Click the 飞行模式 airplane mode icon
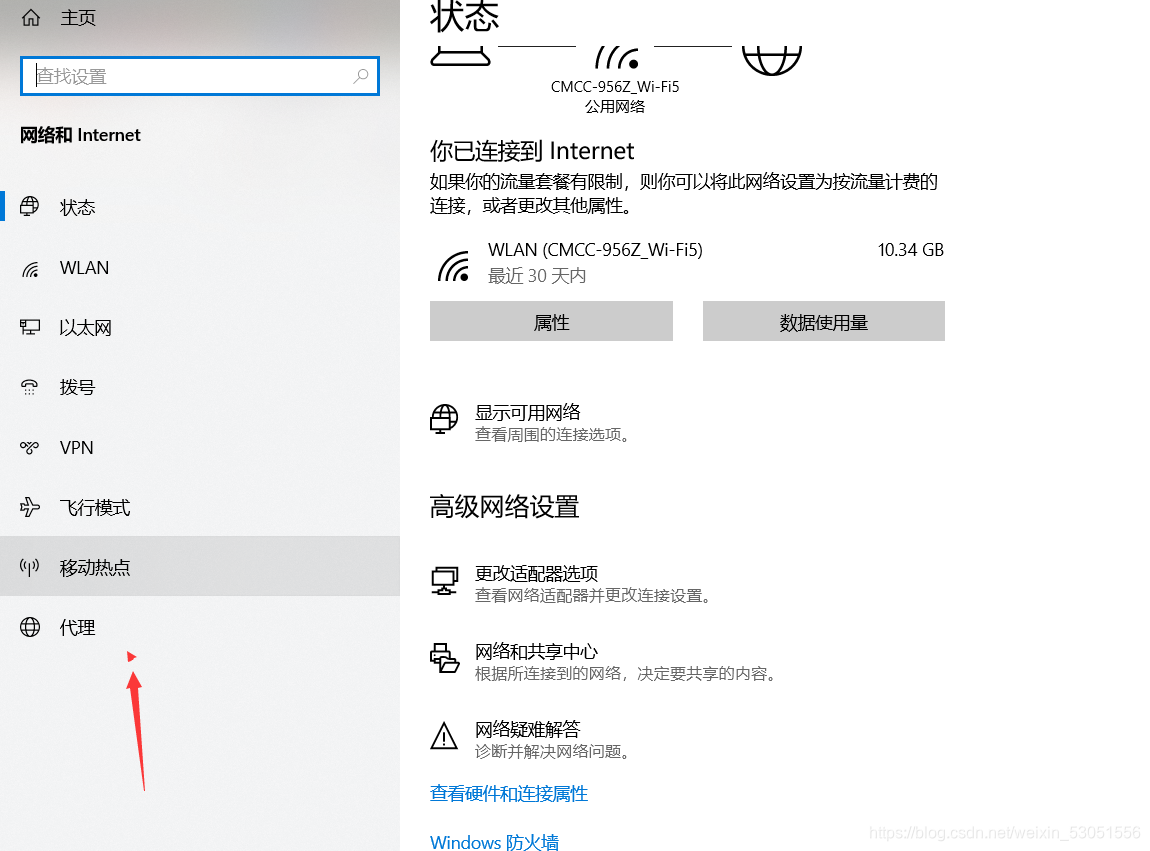1150x851 pixels. click(x=30, y=507)
